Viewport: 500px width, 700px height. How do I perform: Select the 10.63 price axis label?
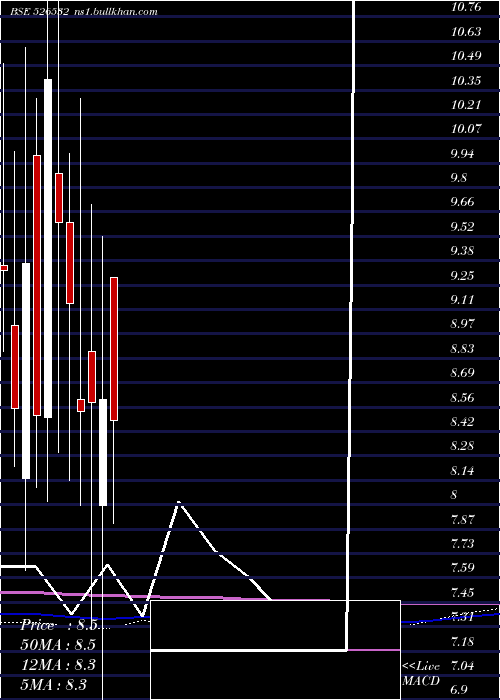(466, 32)
